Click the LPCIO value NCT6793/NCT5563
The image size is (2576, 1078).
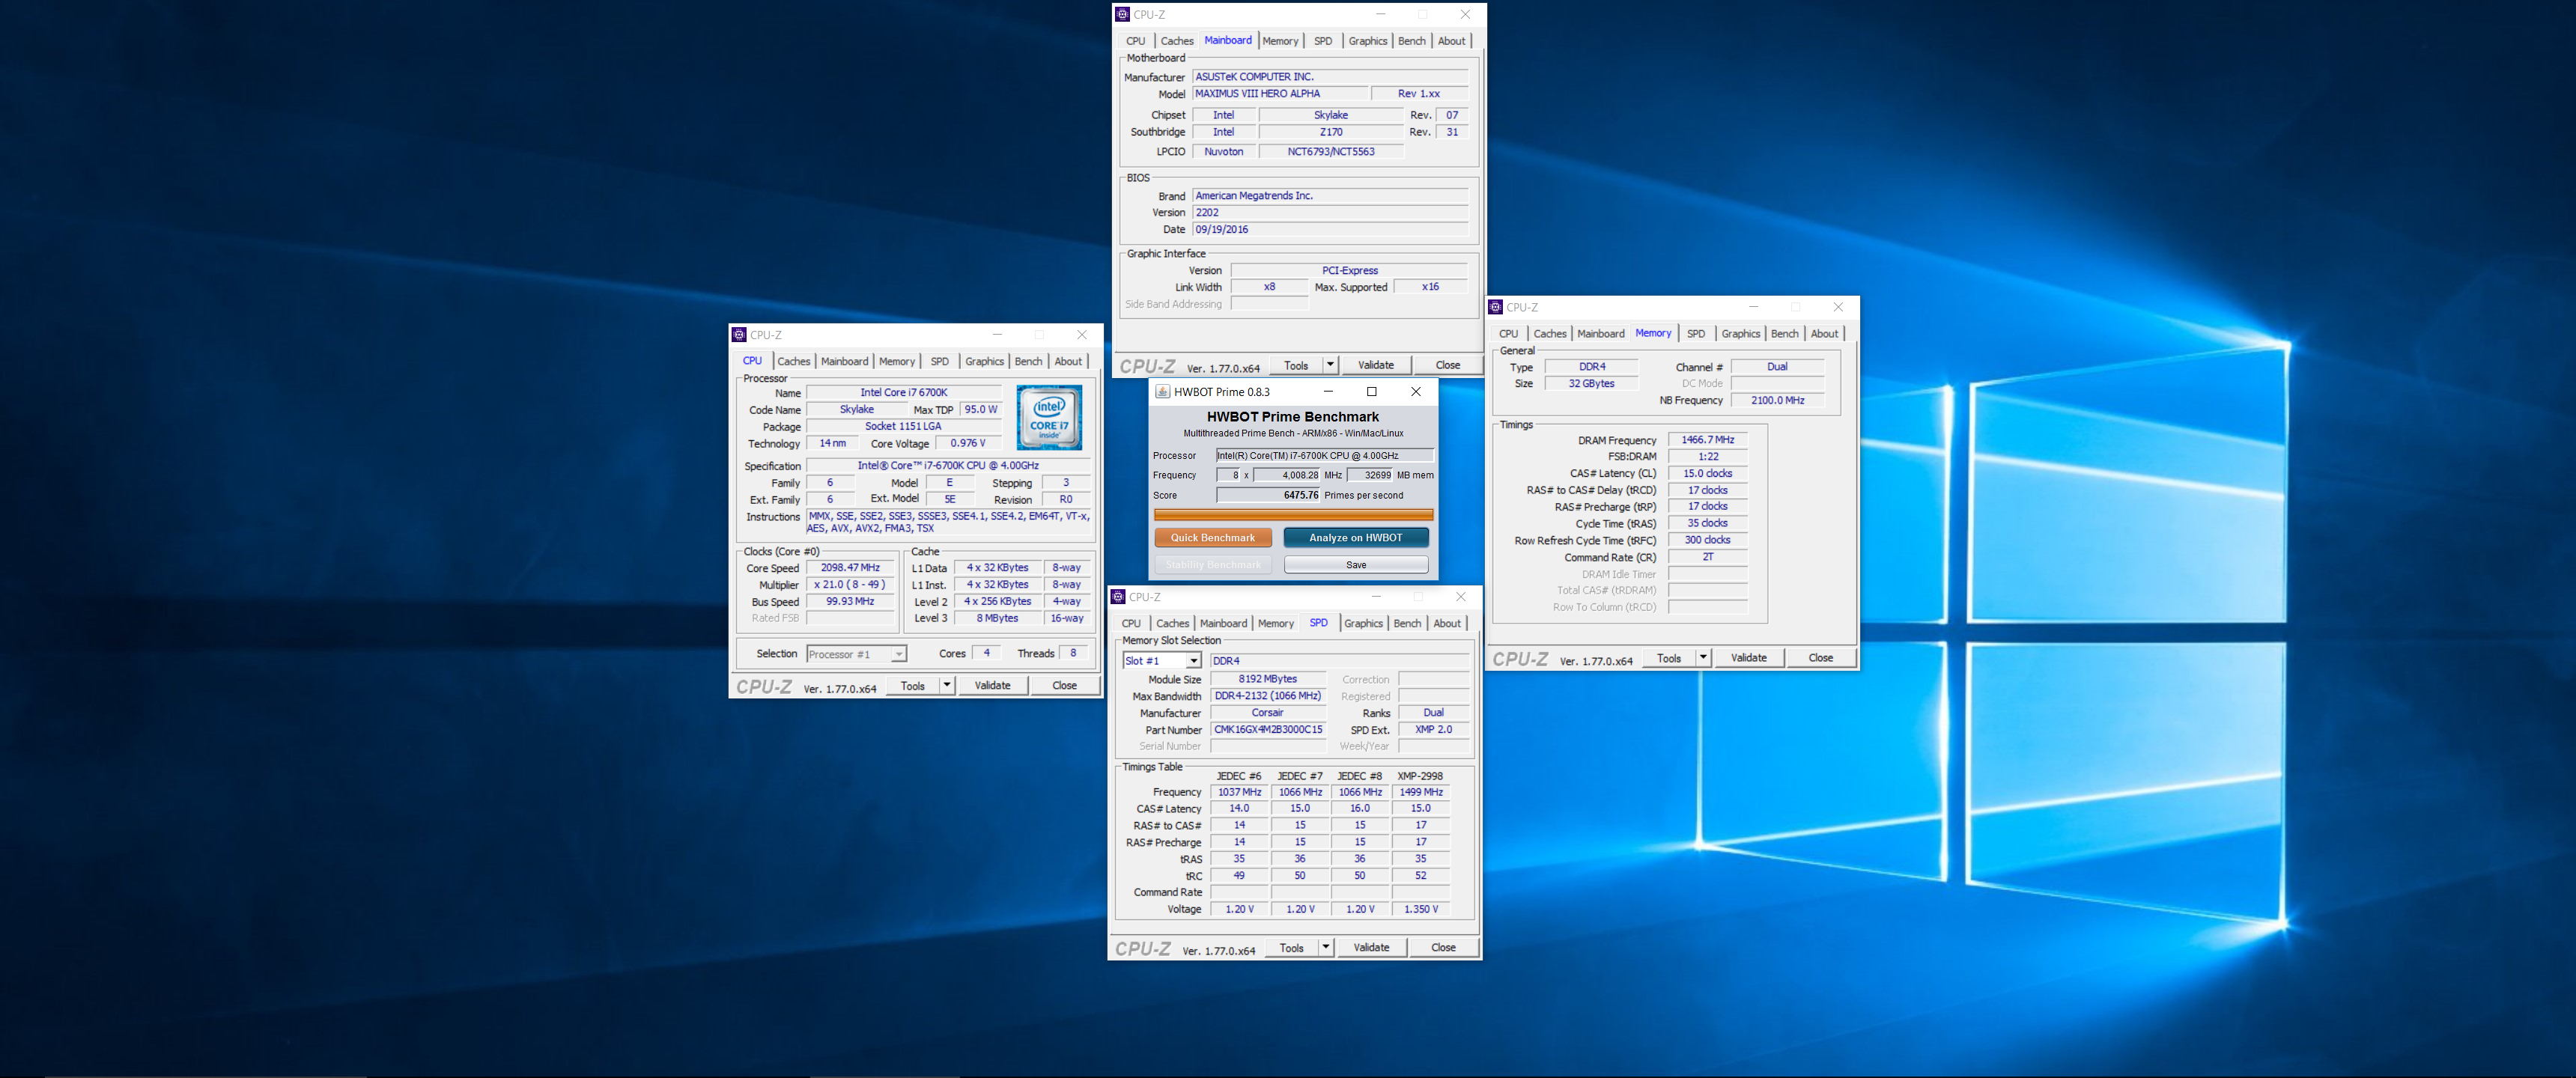(1330, 152)
